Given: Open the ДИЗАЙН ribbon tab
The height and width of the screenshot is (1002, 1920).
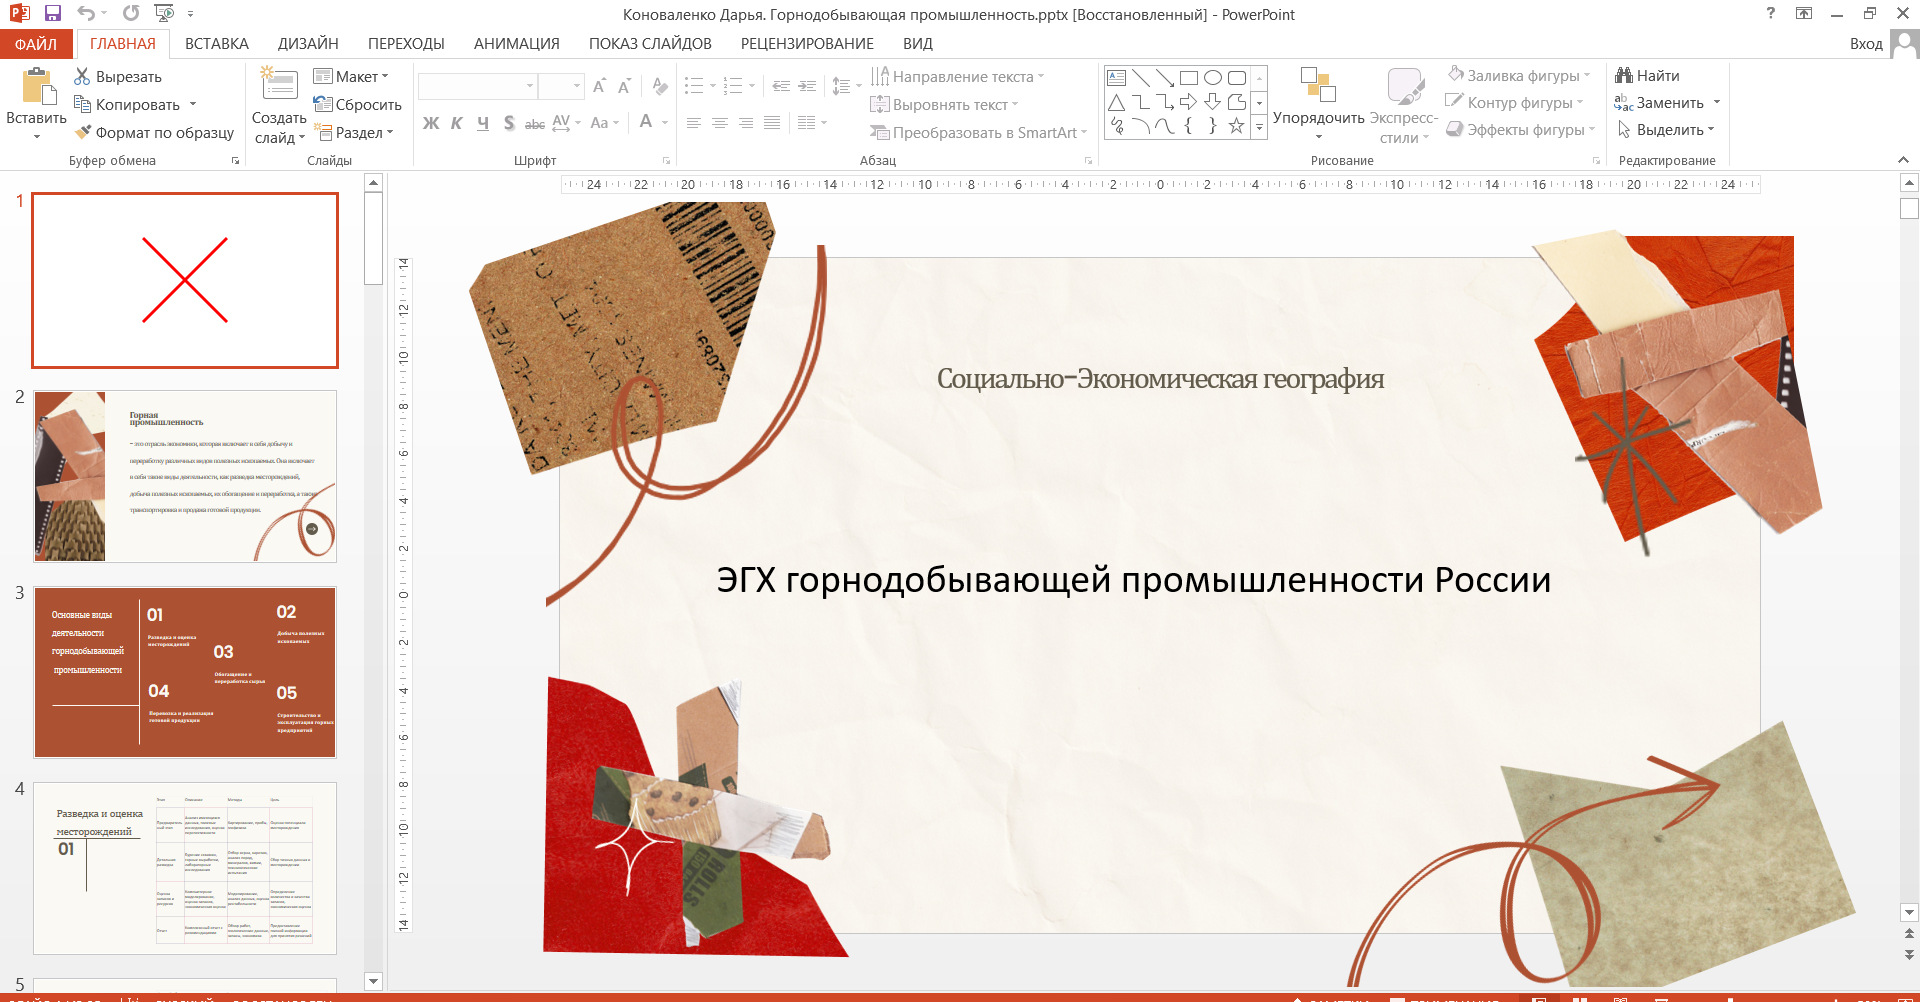Looking at the screenshot, I should click(x=308, y=43).
